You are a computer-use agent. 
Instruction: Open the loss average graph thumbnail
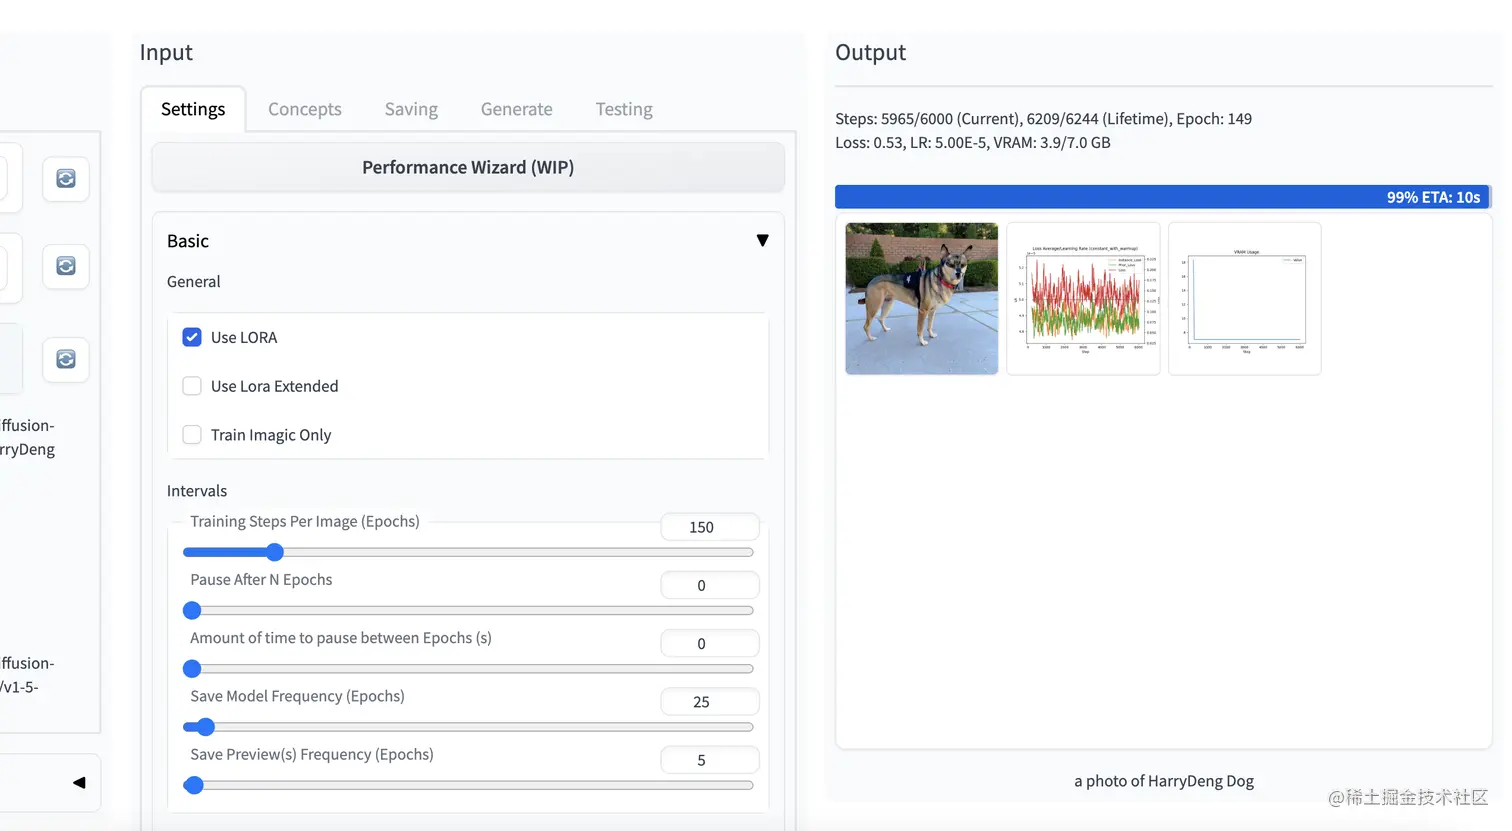click(x=1083, y=299)
